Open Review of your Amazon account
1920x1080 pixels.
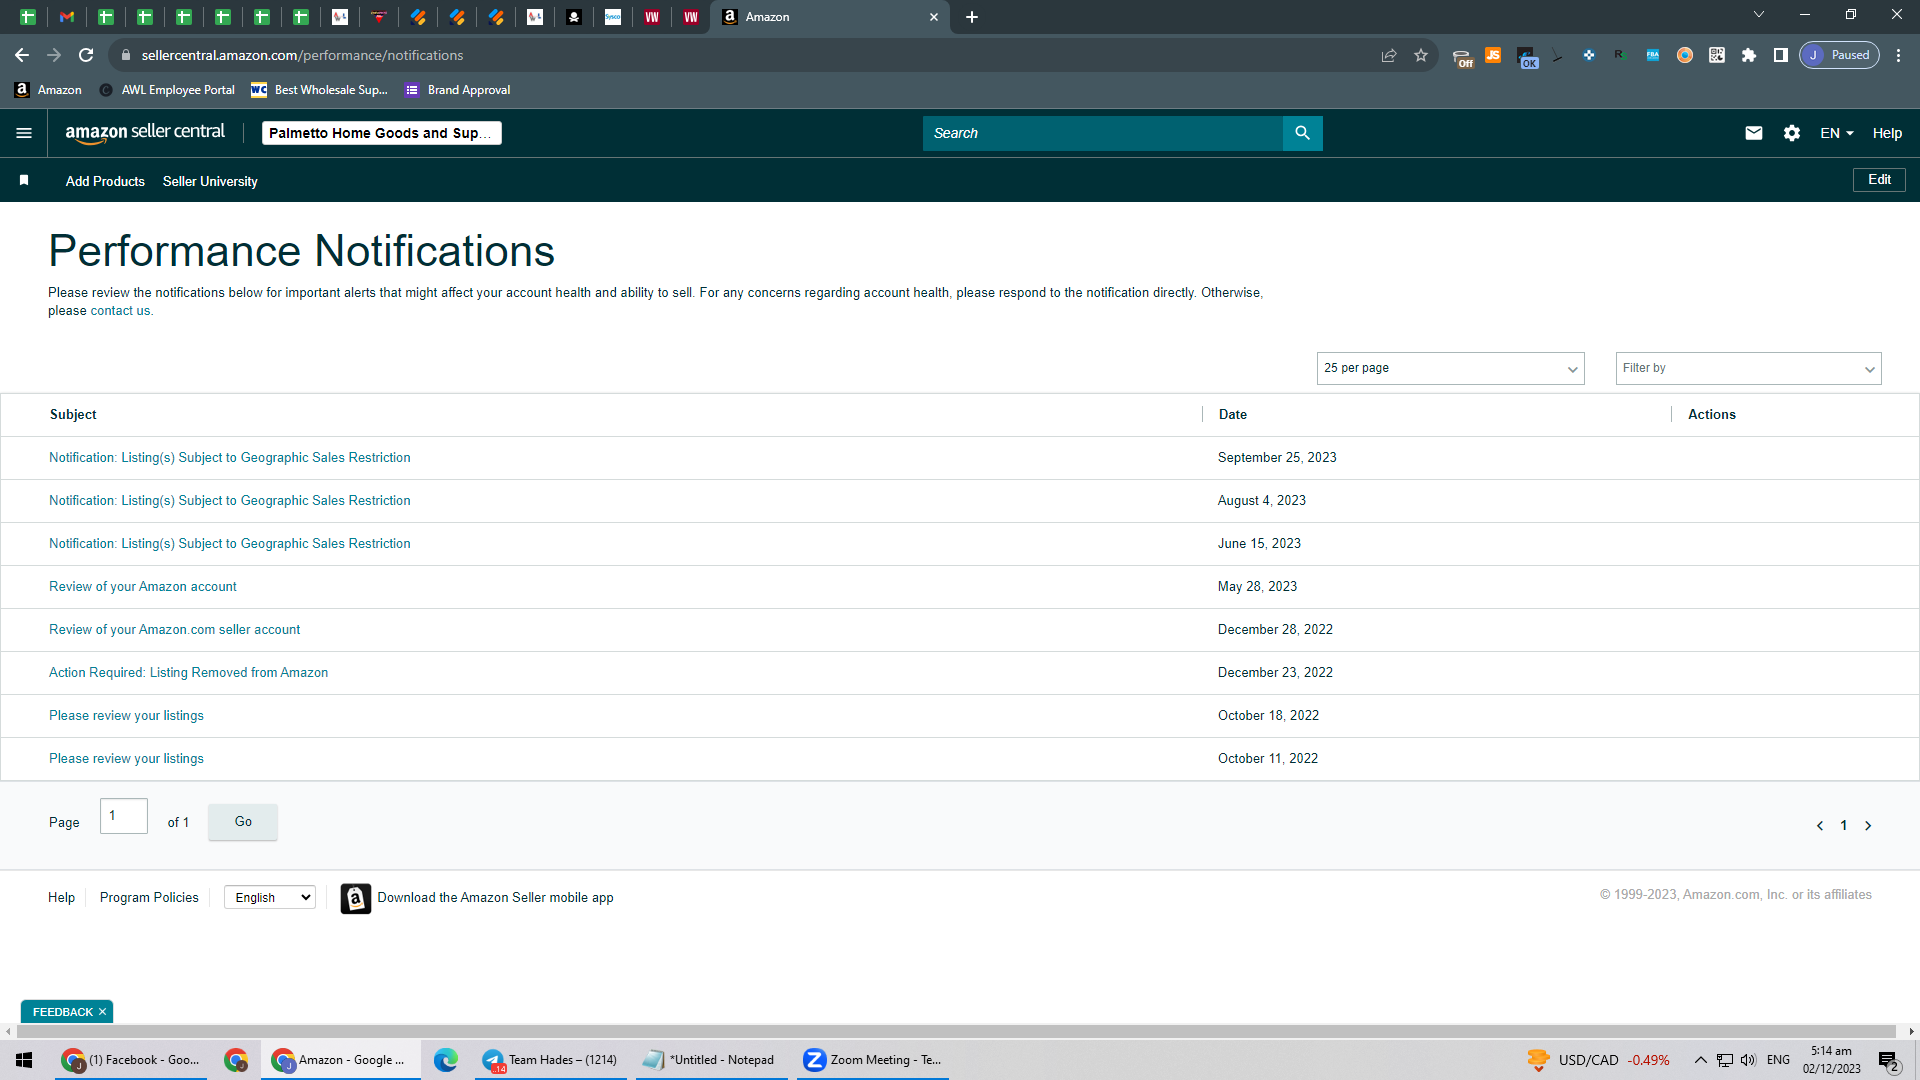click(x=143, y=587)
